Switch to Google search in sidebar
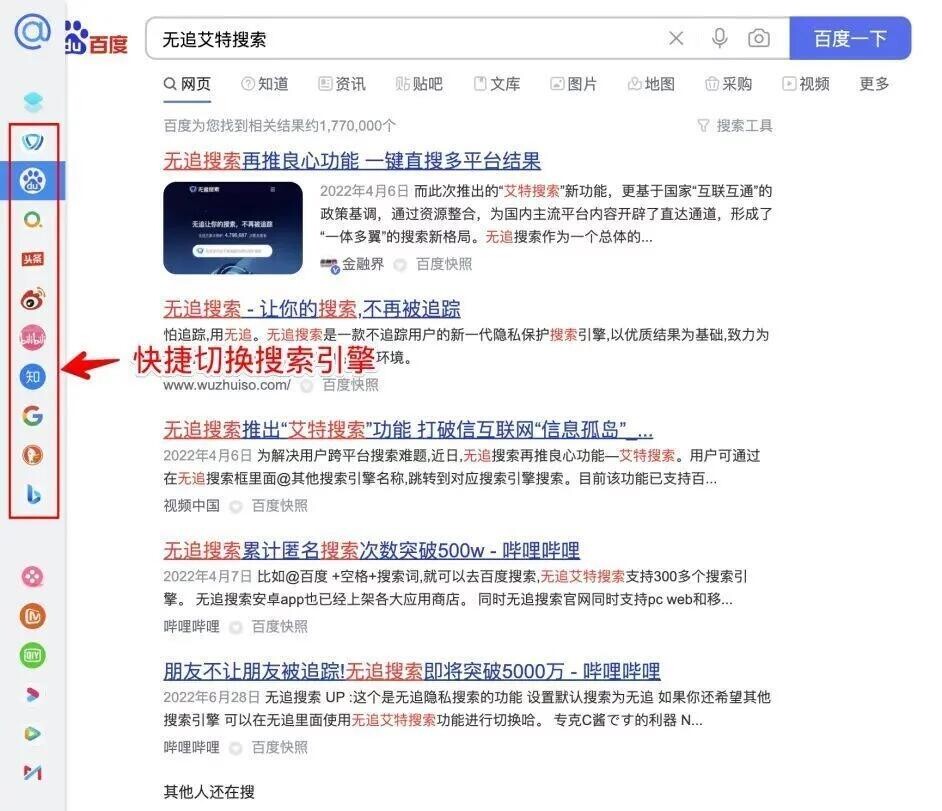The height and width of the screenshot is (811, 942). [32, 416]
